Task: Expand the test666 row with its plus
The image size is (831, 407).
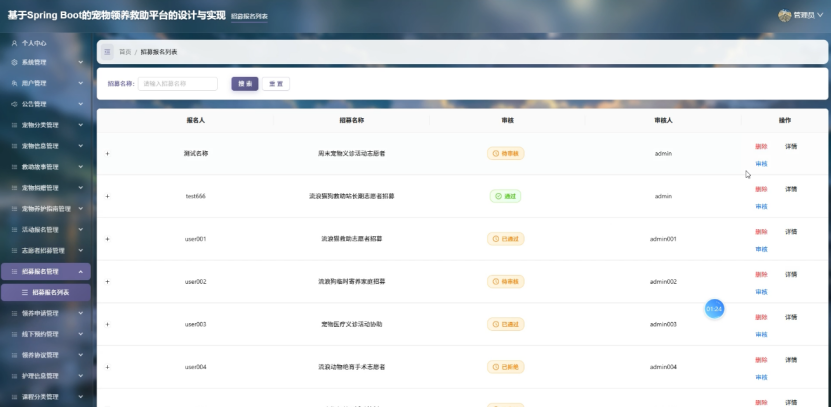Action: (107, 197)
